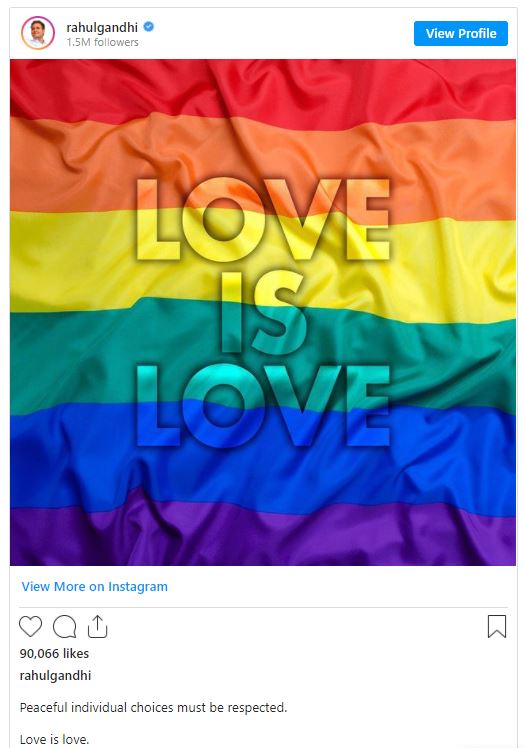Click the top LOVE word in the image
Viewport: 524px width, 748px height.
263,219
